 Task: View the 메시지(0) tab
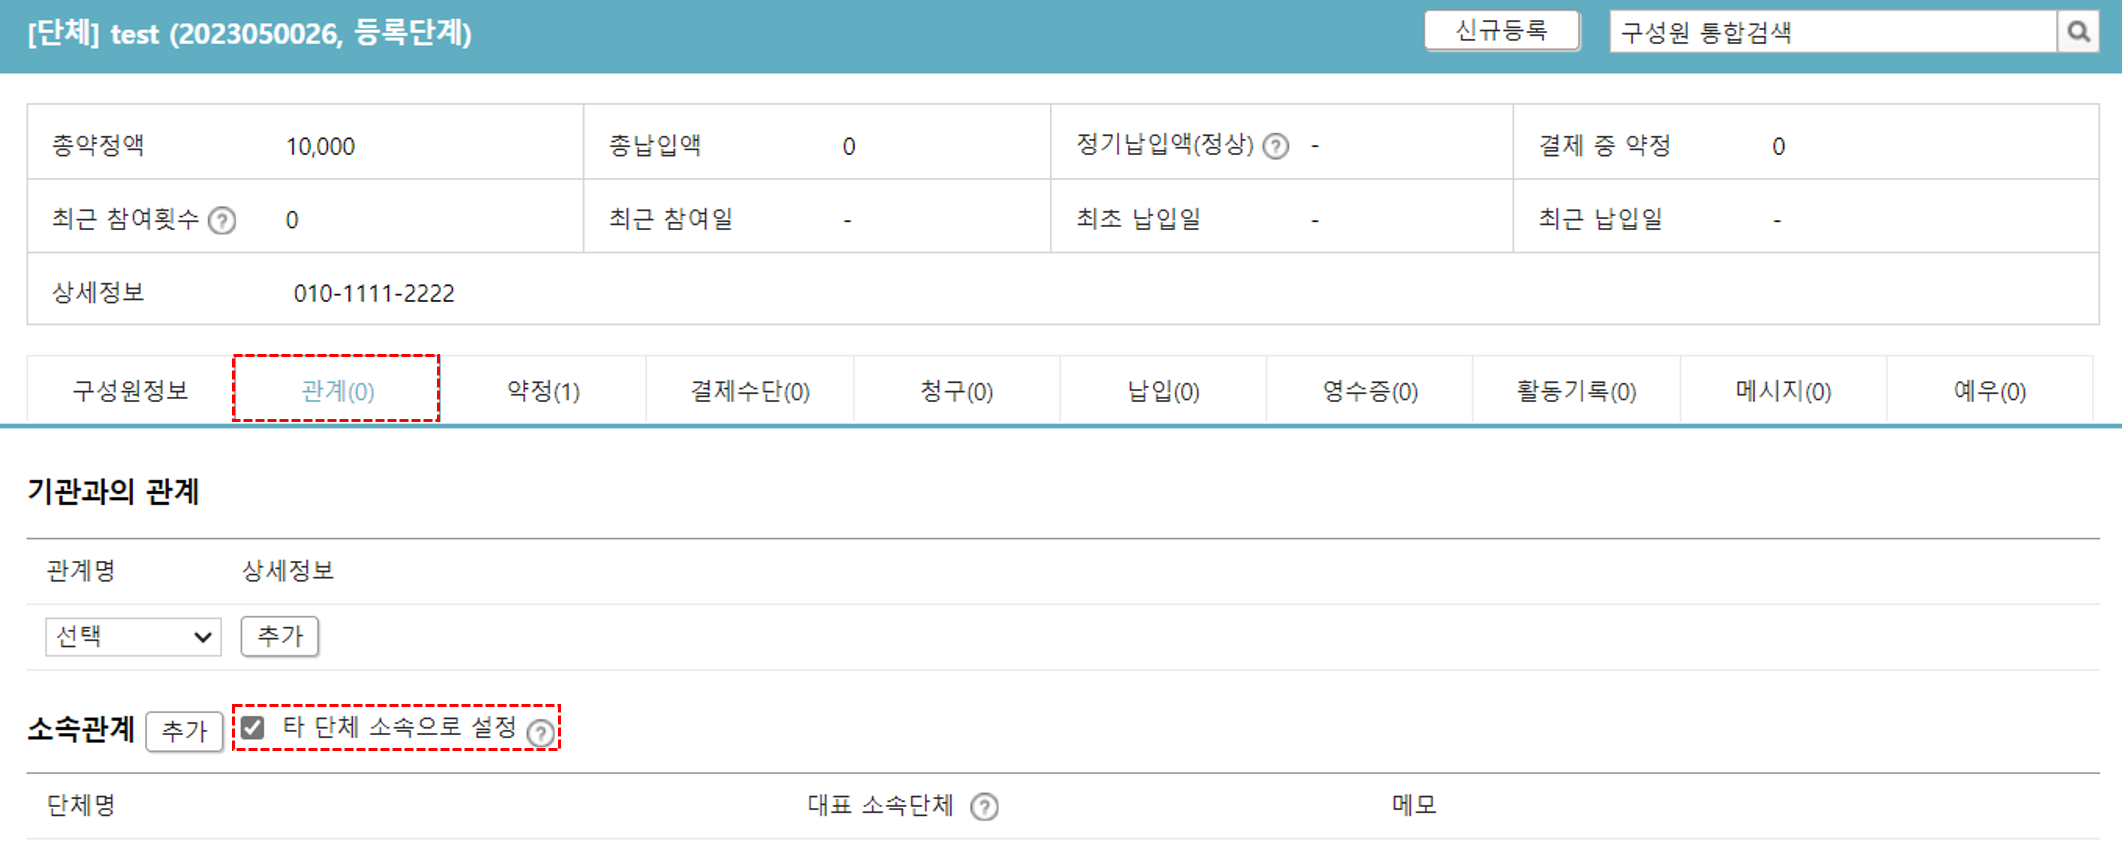point(1783,391)
